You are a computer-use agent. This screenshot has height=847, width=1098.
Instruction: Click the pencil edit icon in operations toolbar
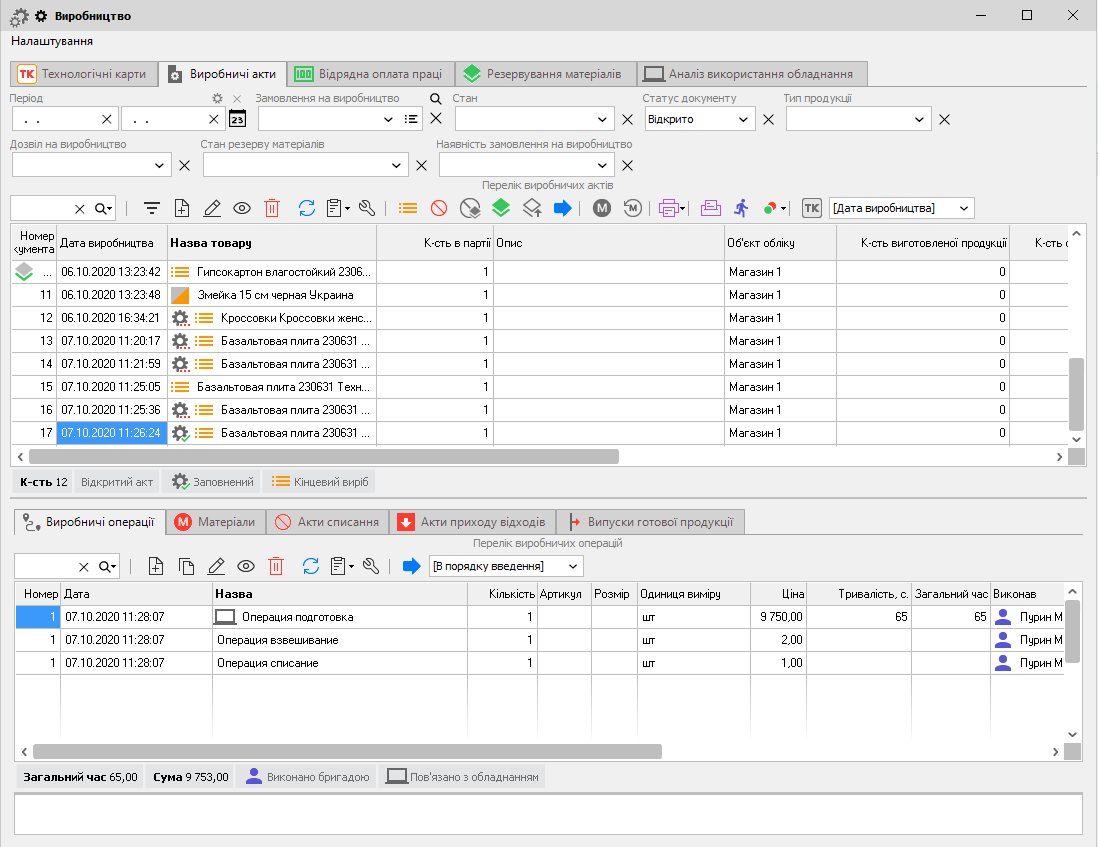215,566
